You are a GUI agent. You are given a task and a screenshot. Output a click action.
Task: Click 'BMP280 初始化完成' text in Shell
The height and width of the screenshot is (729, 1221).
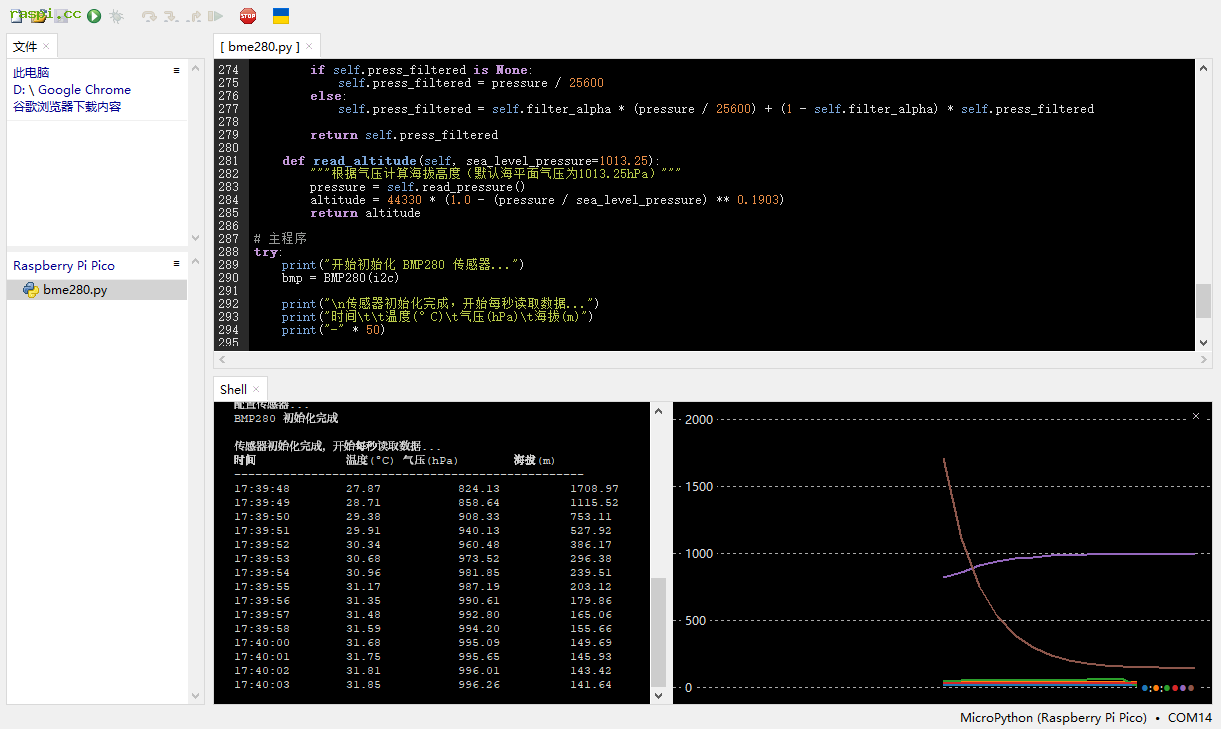point(286,418)
